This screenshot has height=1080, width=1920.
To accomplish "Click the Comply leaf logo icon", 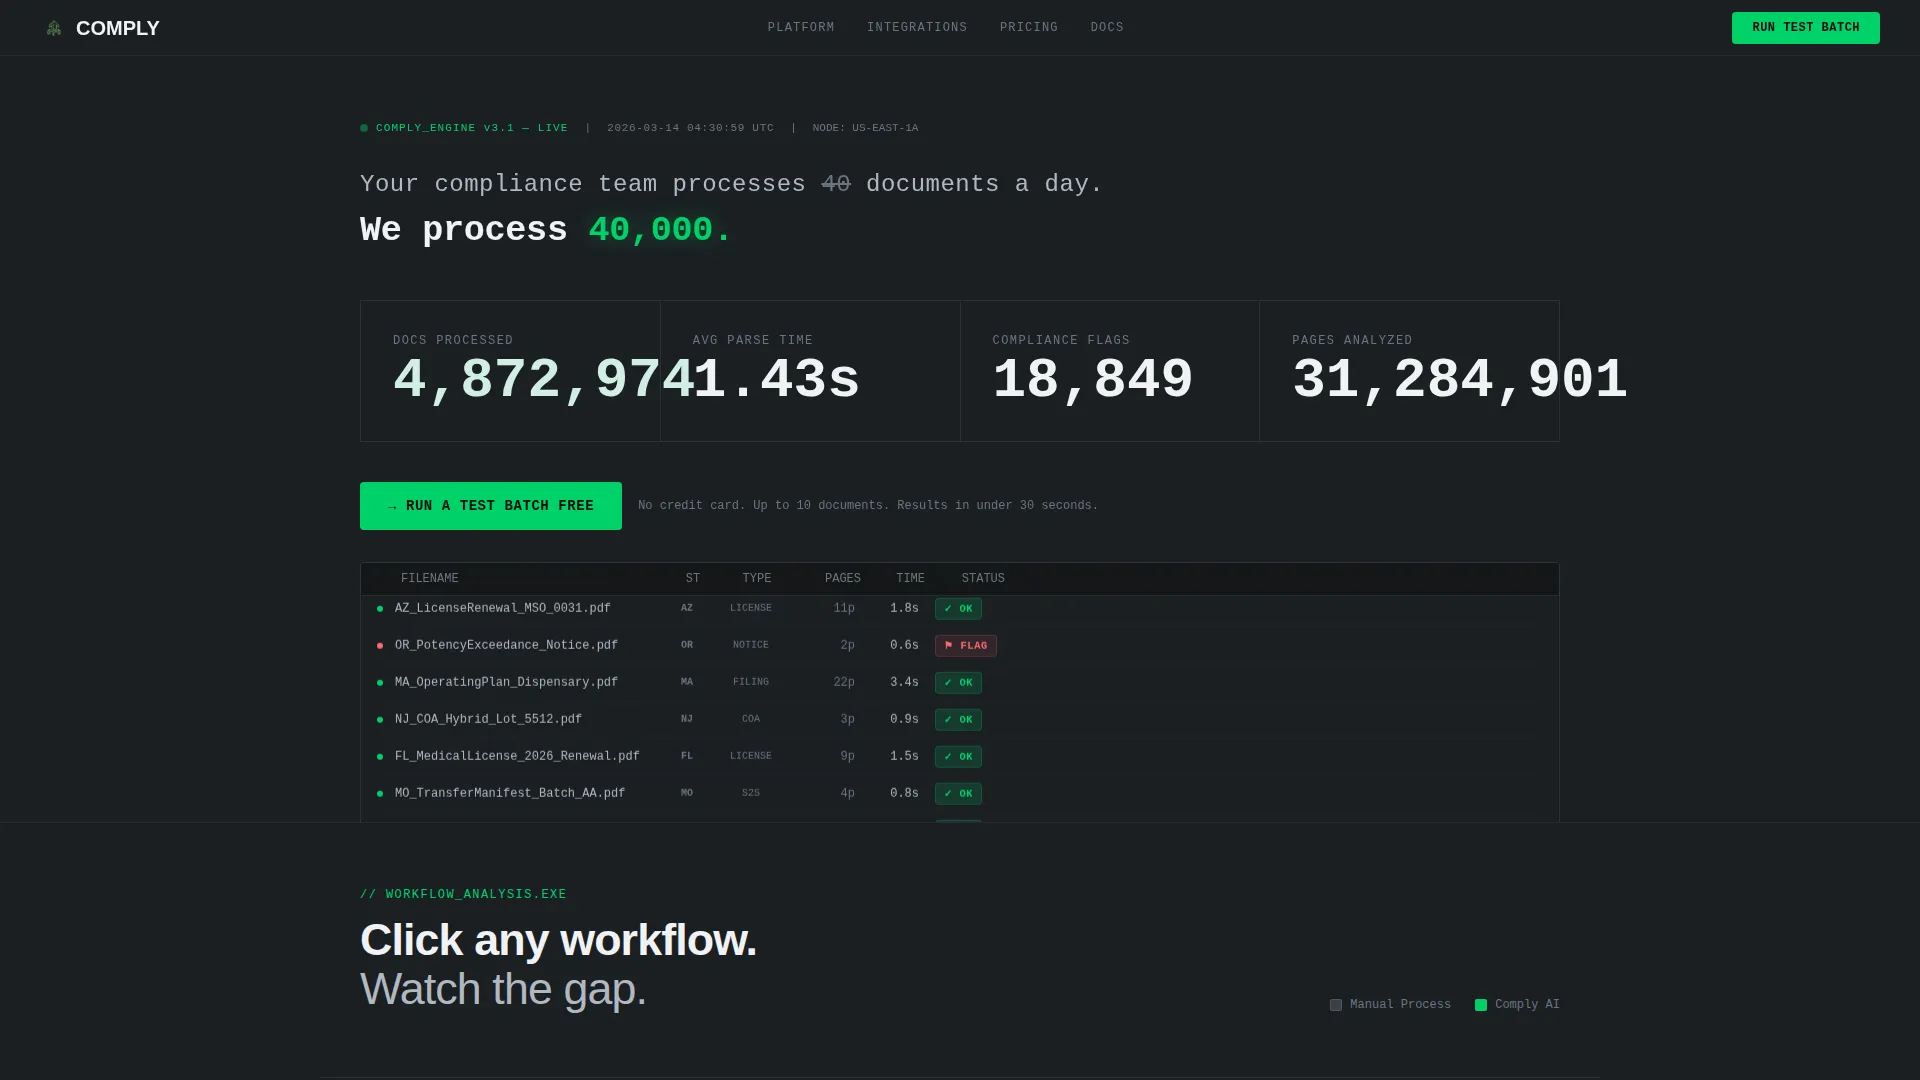I will 54,28.
